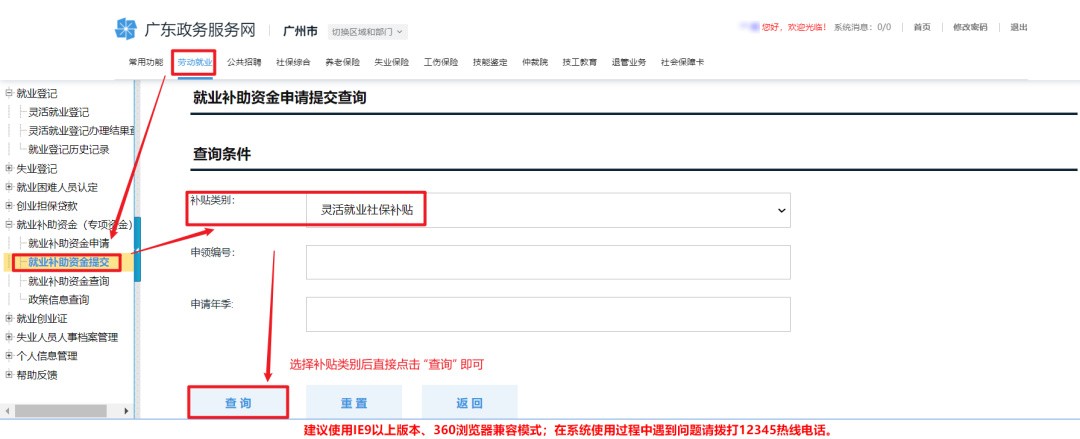Open the 补贴类别 dropdown

tap(548, 210)
